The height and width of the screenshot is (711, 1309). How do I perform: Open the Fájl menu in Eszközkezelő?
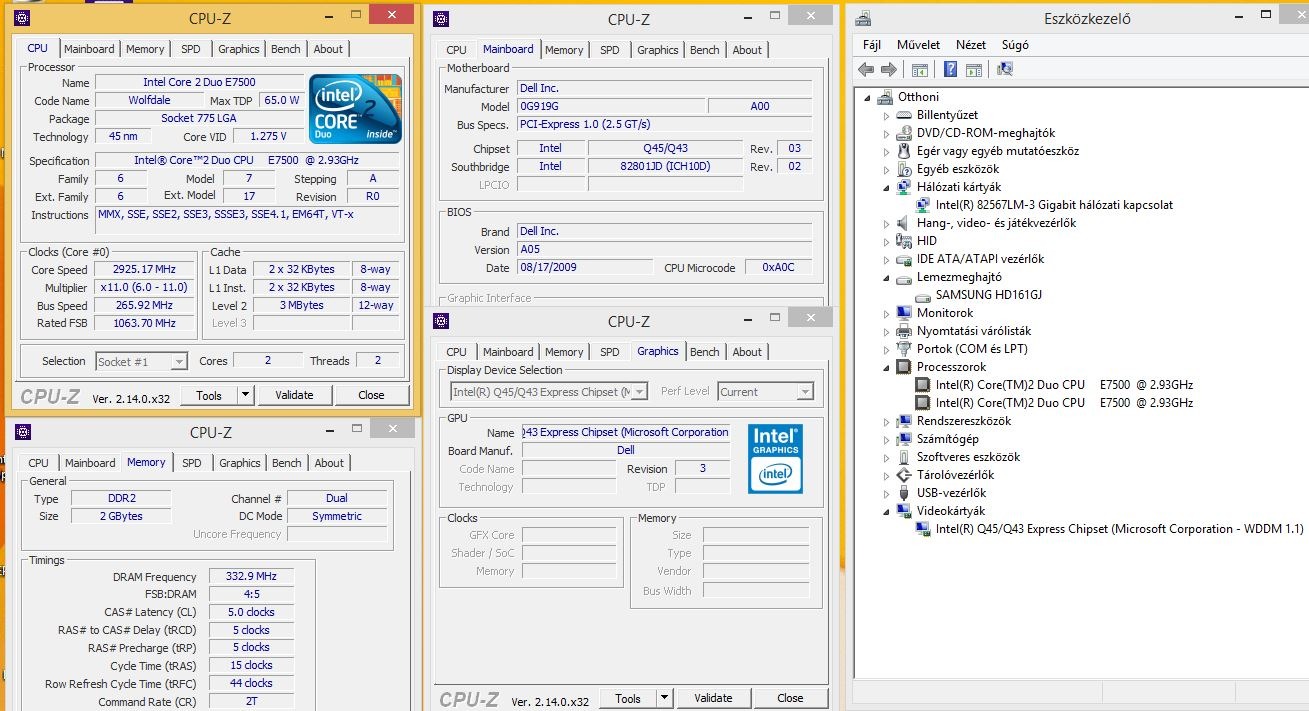pos(872,45)
